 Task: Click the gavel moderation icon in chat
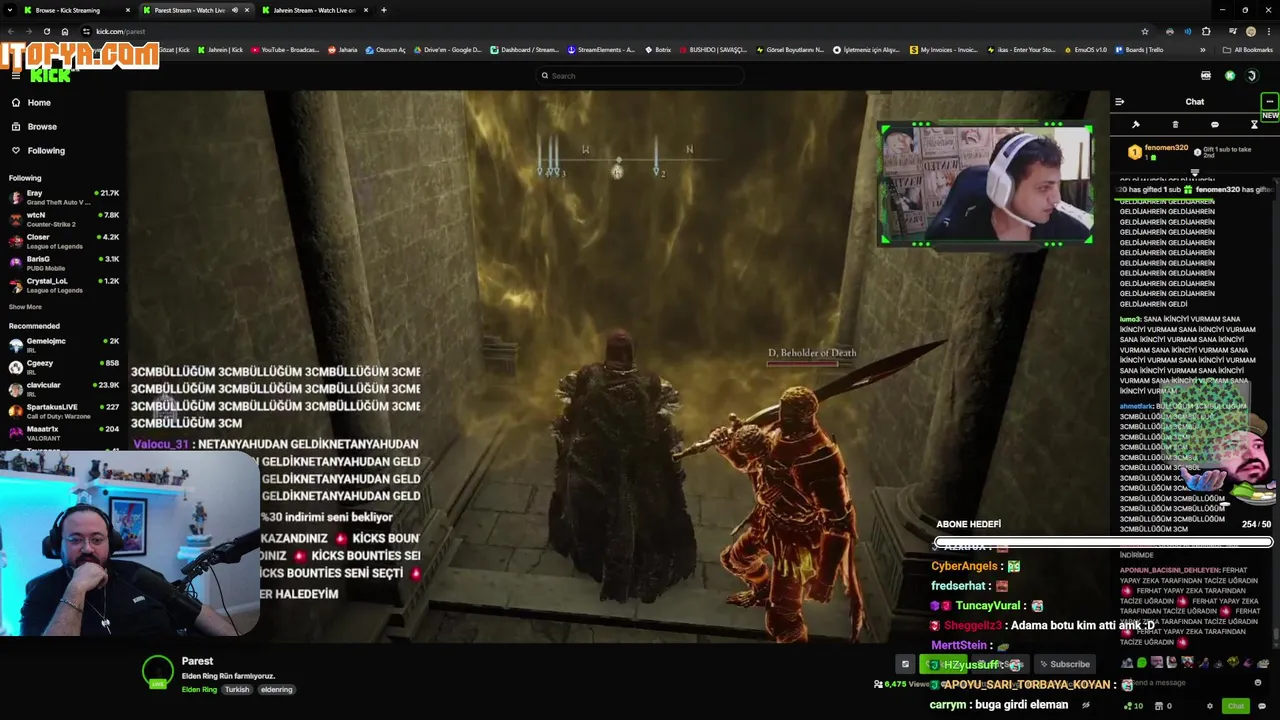pos(1136,125)
